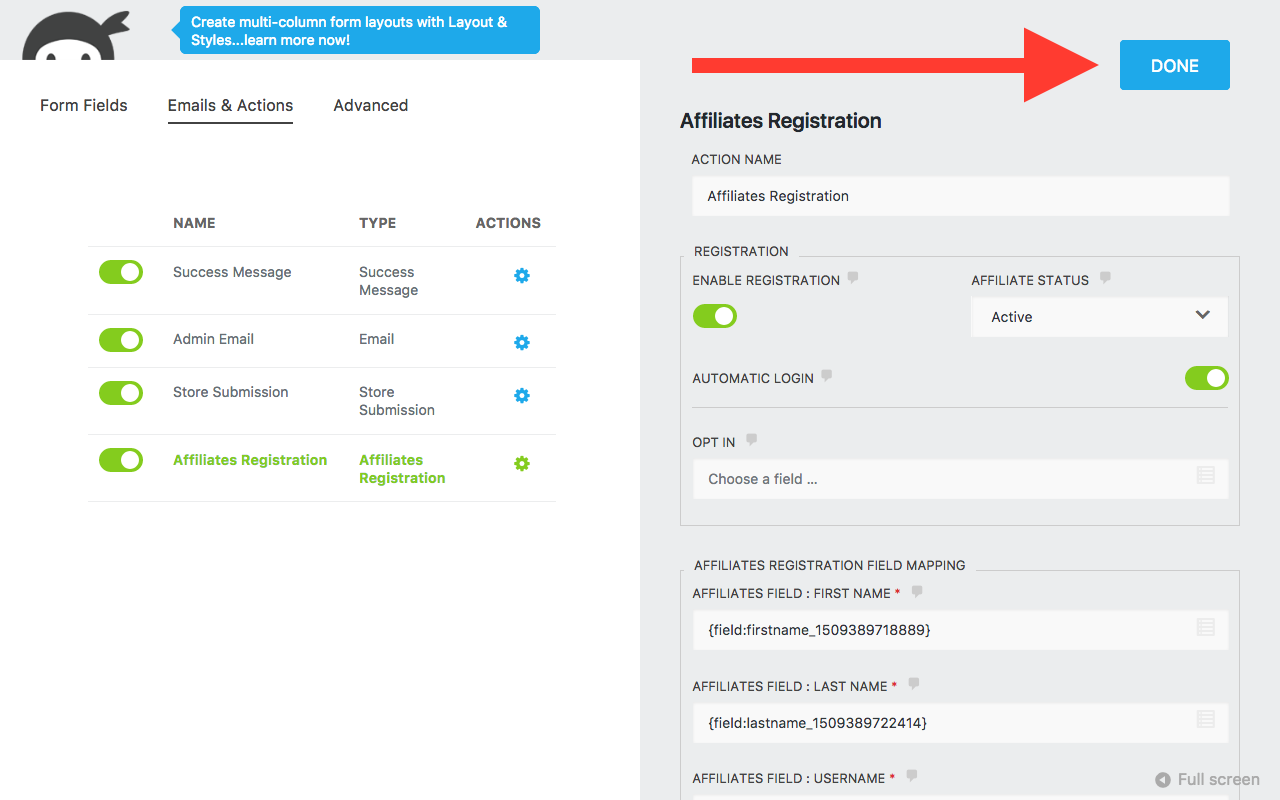
Task: Select the green Affiliates Registration row name
Action: [x=250, y=460]
